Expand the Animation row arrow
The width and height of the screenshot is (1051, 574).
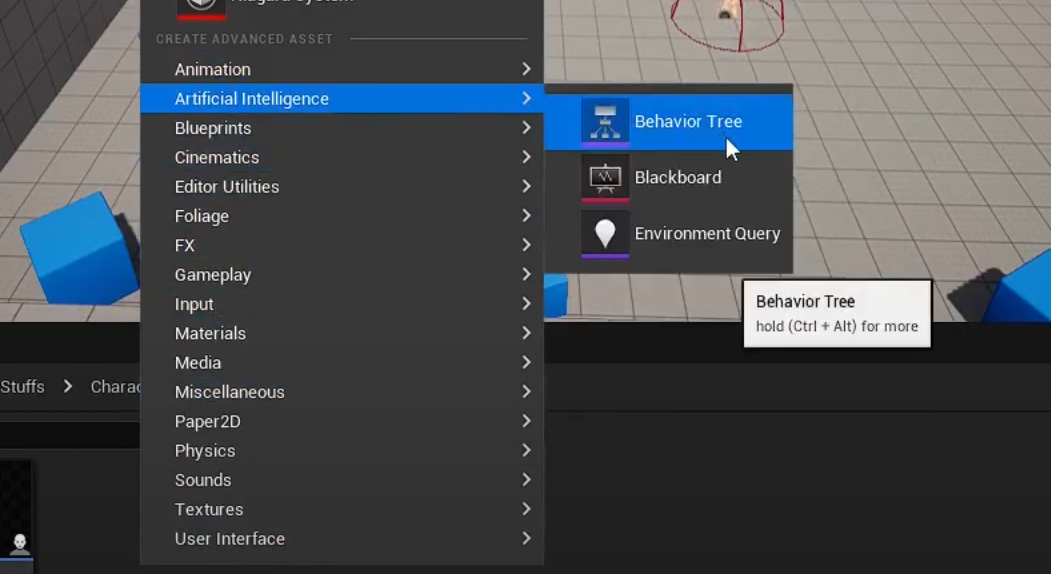(526, 69)
